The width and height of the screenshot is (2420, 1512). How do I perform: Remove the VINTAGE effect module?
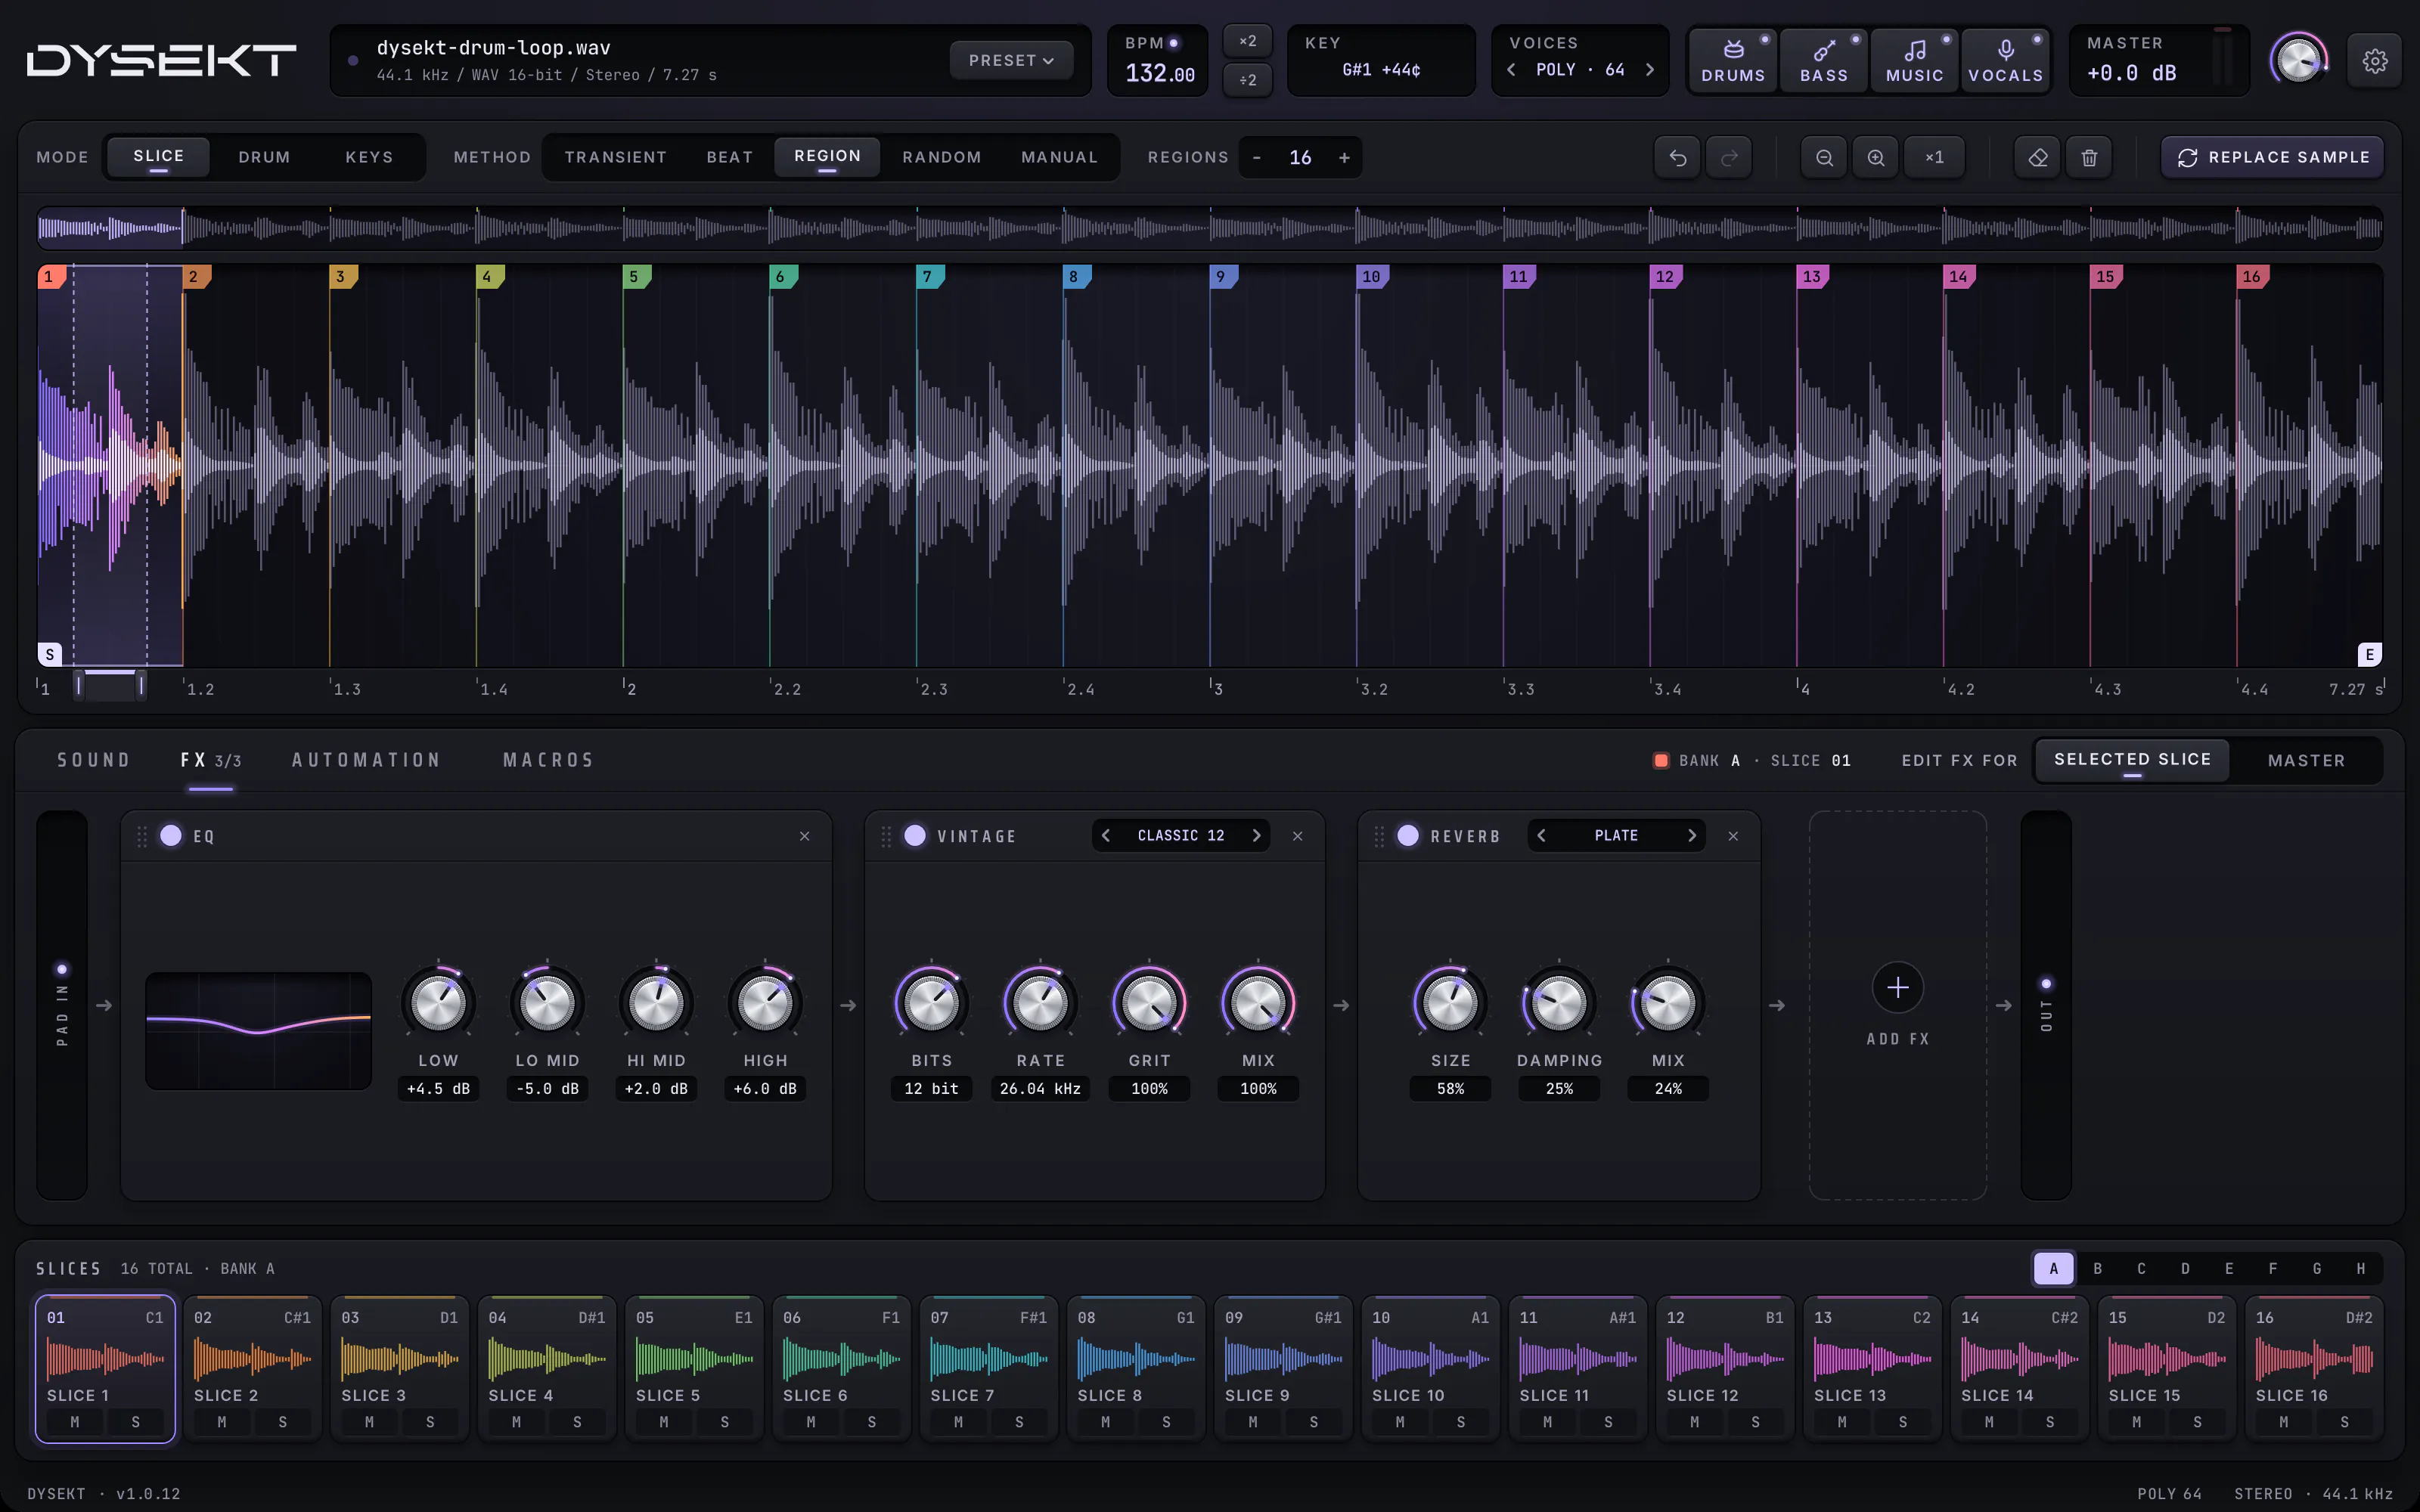(x=1298, y=836)
